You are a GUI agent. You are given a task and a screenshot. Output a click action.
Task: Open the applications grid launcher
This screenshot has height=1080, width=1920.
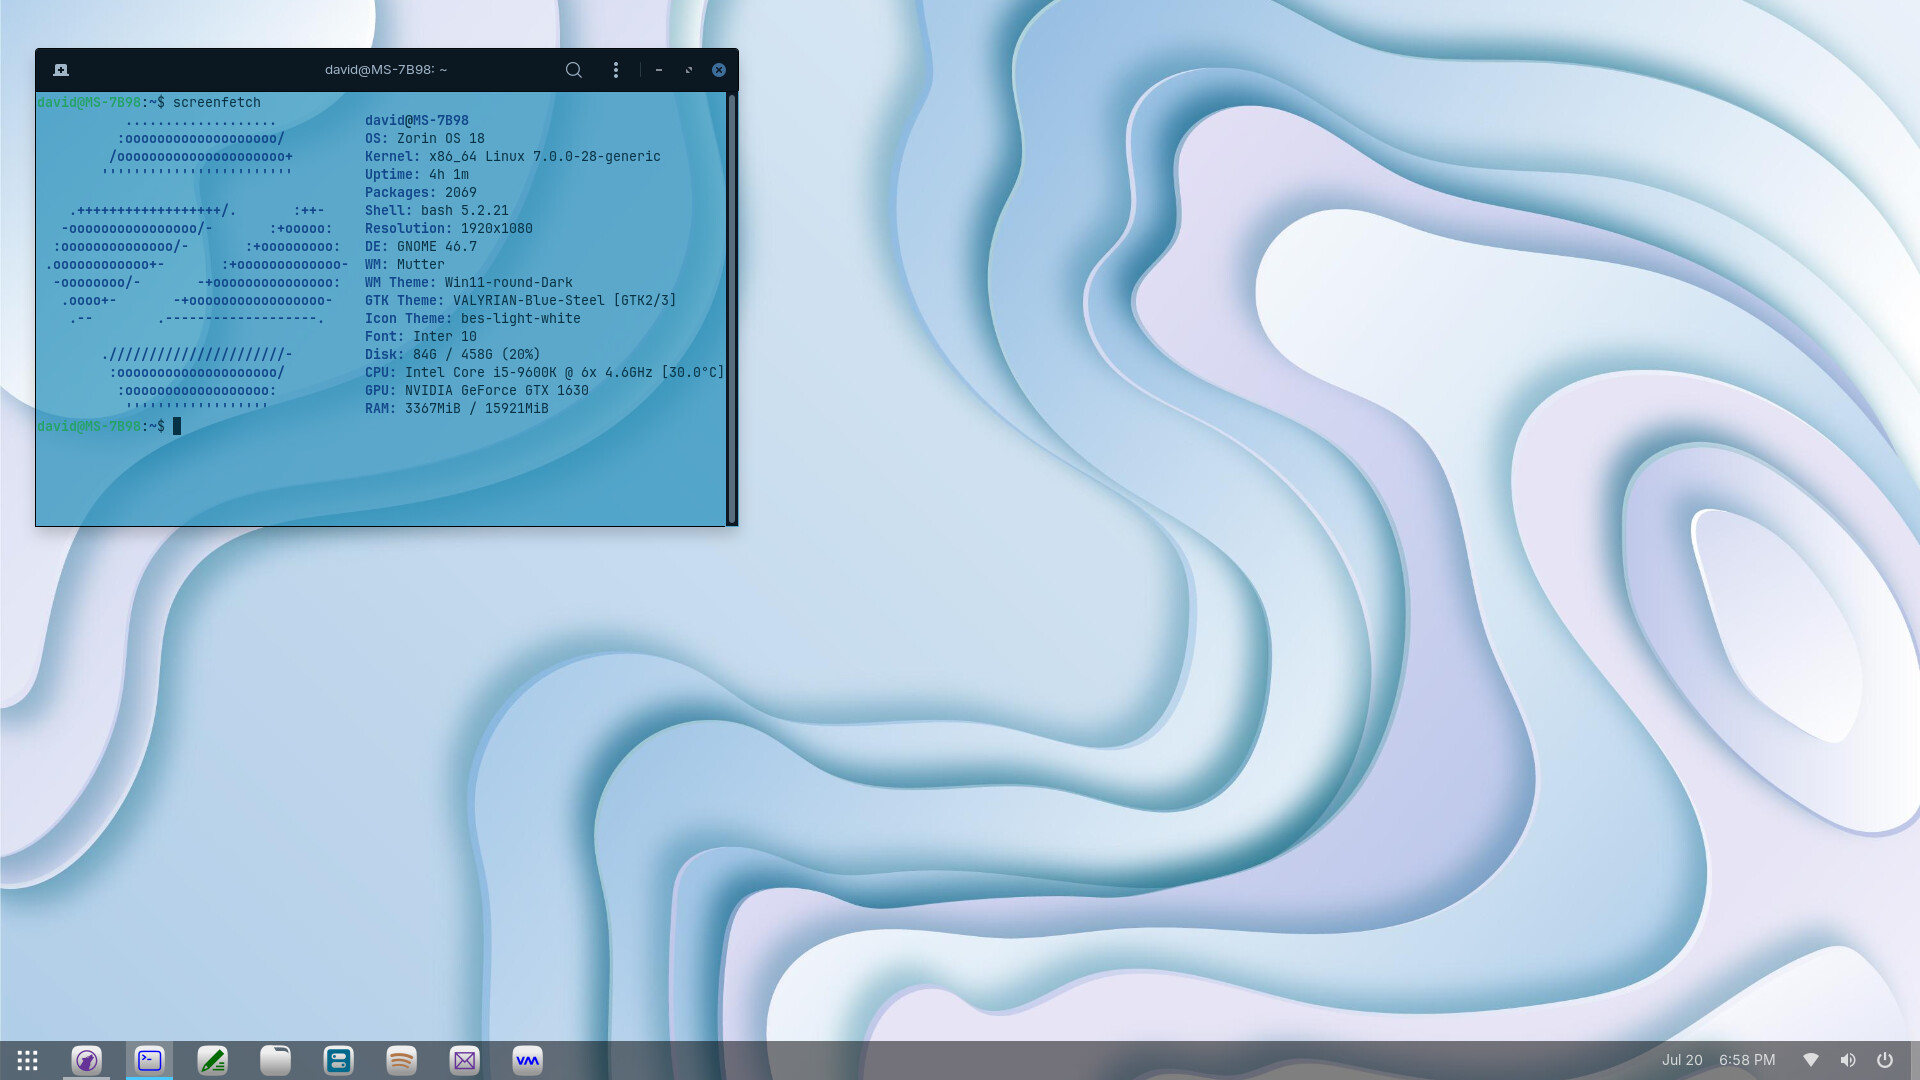point(28,1060)
